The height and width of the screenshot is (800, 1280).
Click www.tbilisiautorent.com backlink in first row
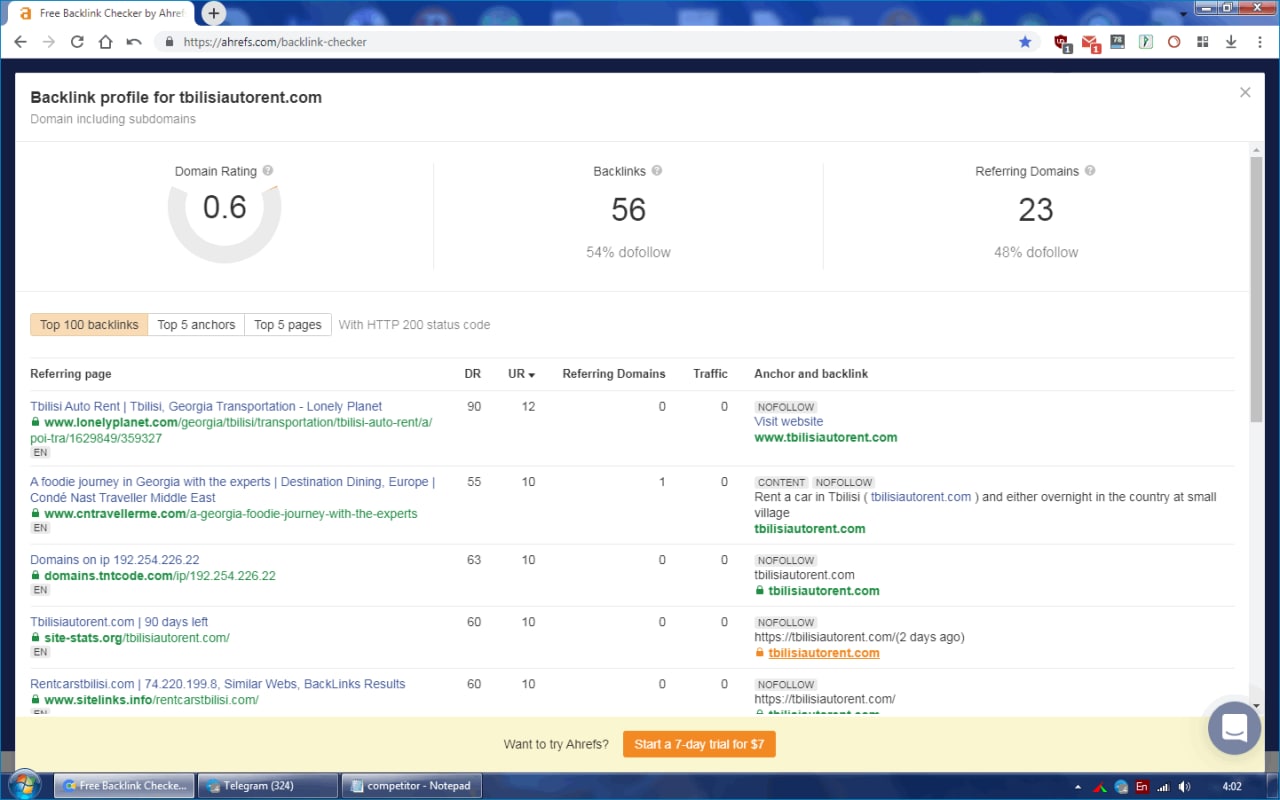[825, 438]
